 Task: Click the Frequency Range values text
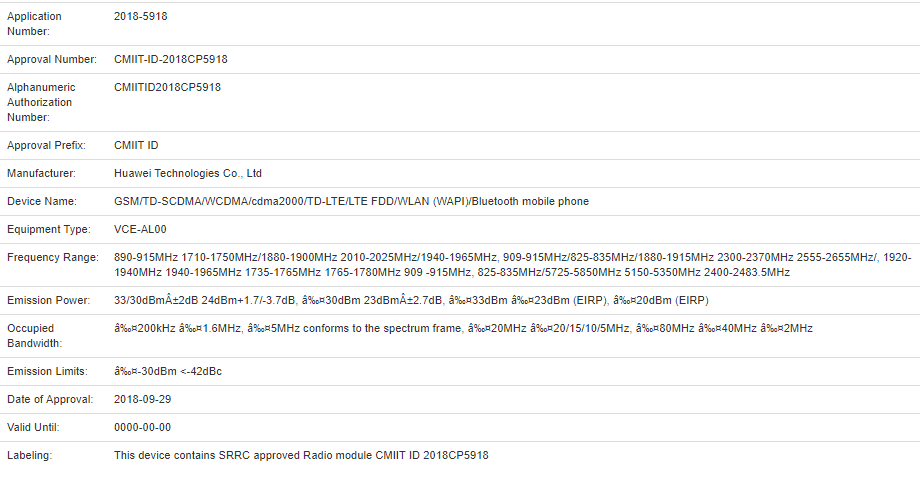pyautogui.click(x=498, y=265)
